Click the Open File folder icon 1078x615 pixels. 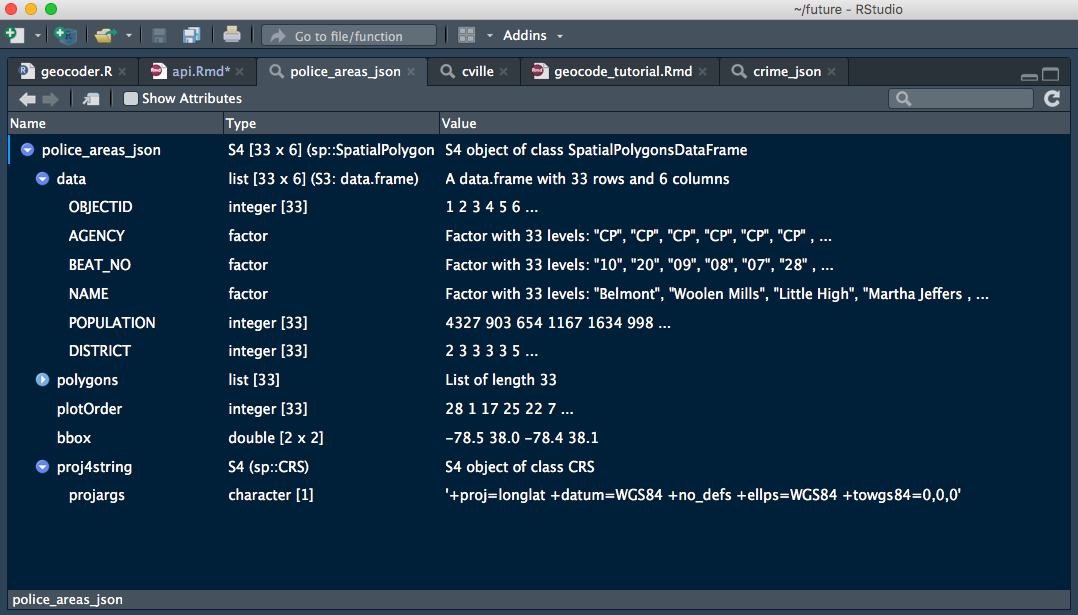coord(105,35)
